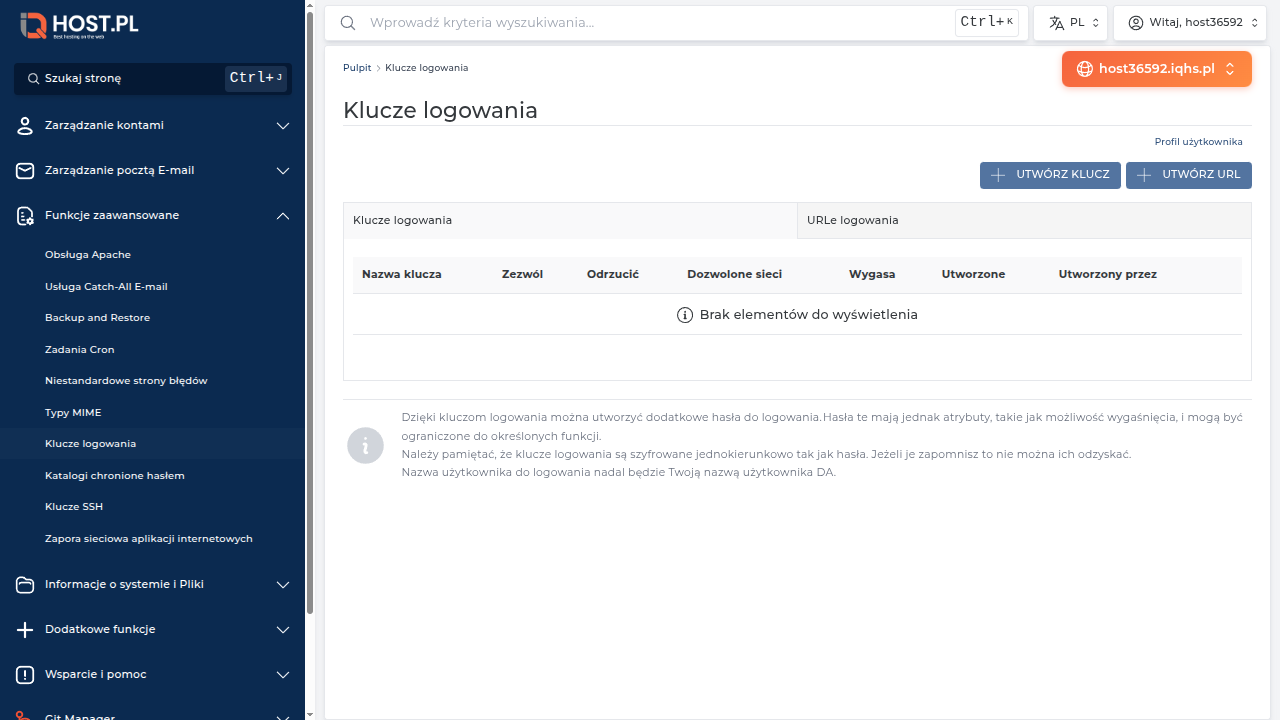The width and height of the screenshot is (1280, 720).
Task: Open the Witaj, host36592 user menu
Action: tap(1190, 22)
